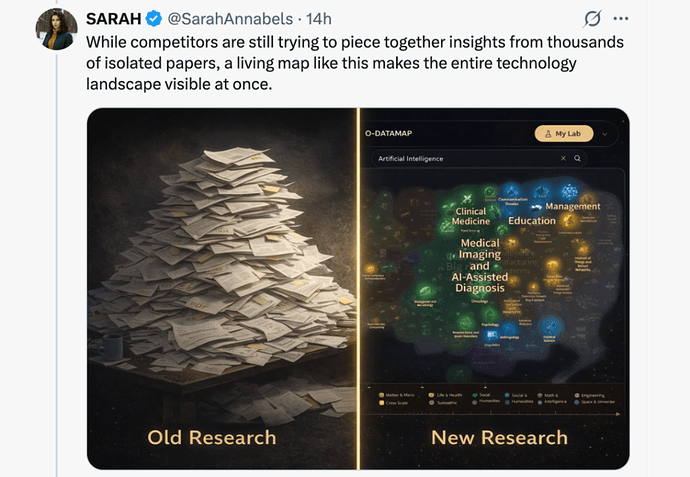This screenshot has height=477, width=690.
Task: Click the blue verified badge beside SARAH
Action: (155, 19)
